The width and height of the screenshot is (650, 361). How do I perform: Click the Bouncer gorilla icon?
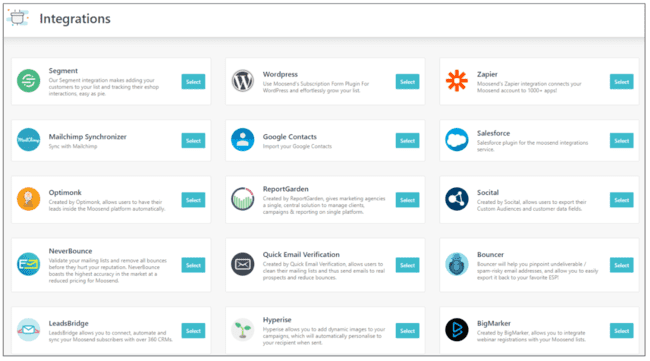[x=456, y=264]
